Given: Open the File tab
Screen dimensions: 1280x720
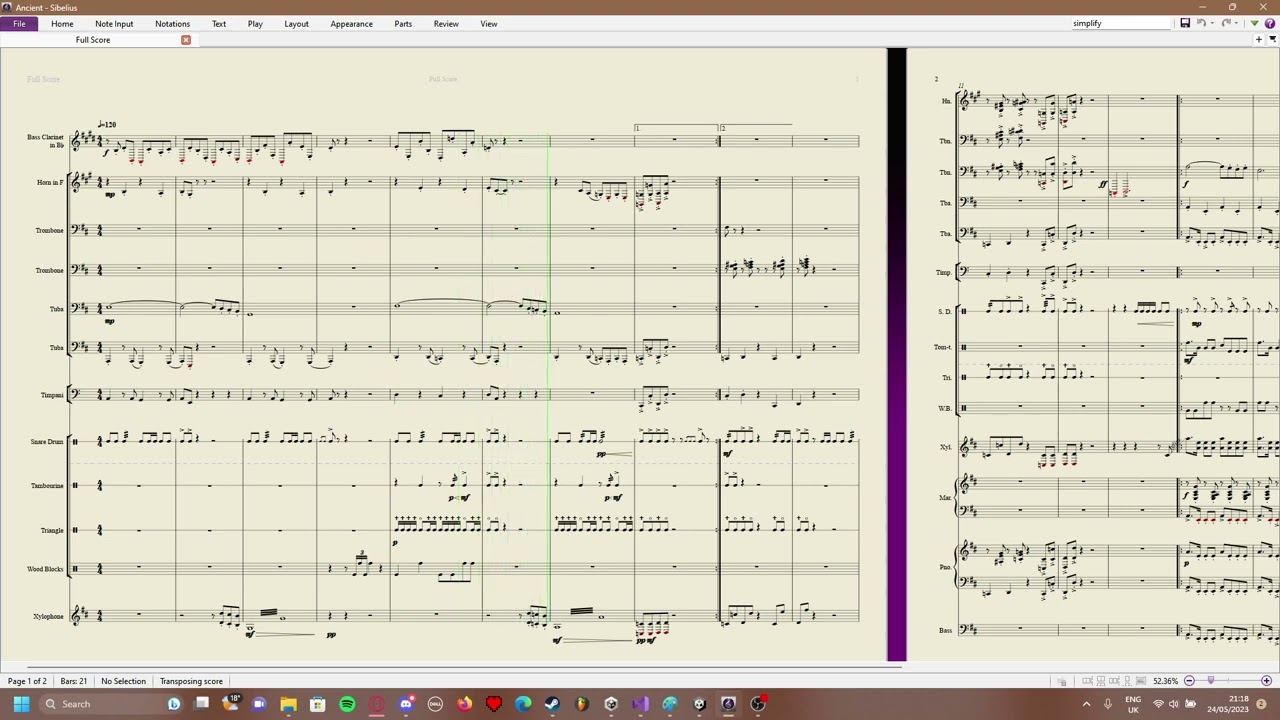Looking at the screenshot, I should (19, 24).
